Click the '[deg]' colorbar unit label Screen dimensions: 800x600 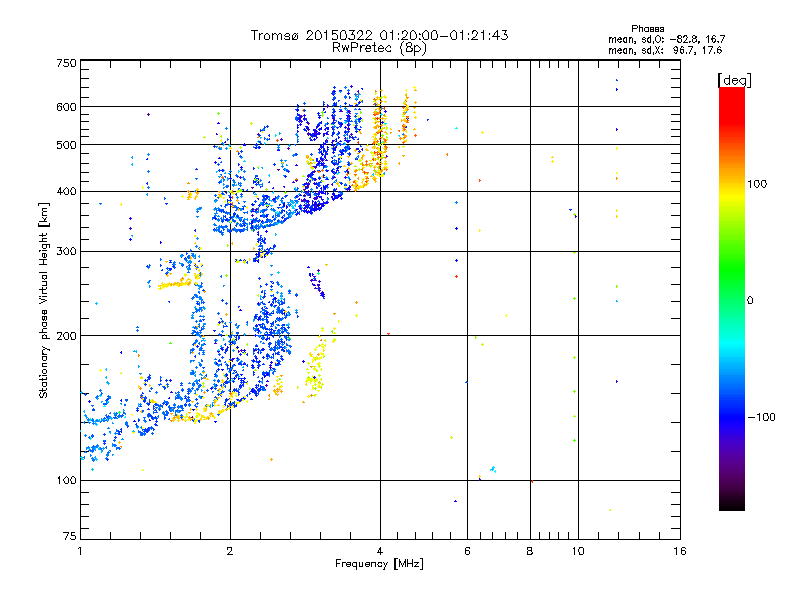pyautogui.click(x=734, y=80)
